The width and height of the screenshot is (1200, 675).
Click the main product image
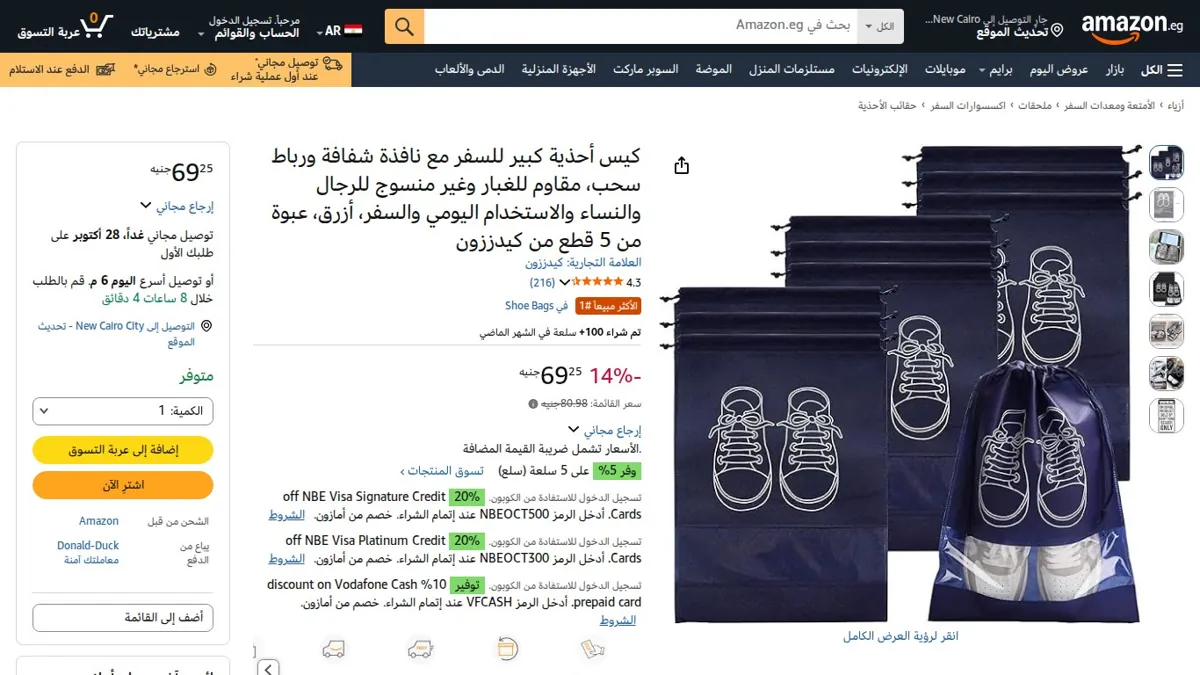tap(901, 385)
